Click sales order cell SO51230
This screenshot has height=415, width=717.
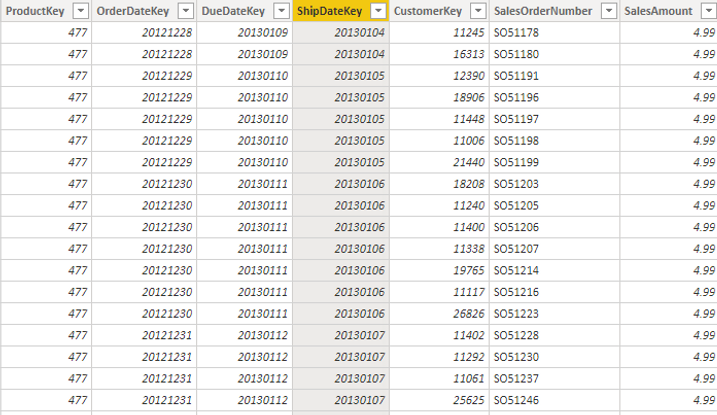(554, 357)
